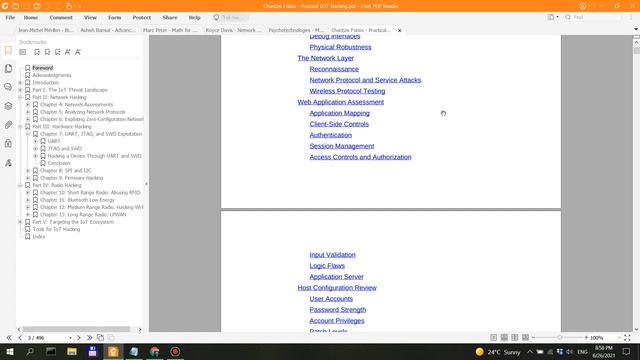Click the Print icon in title bar

(x=37, y=6)
